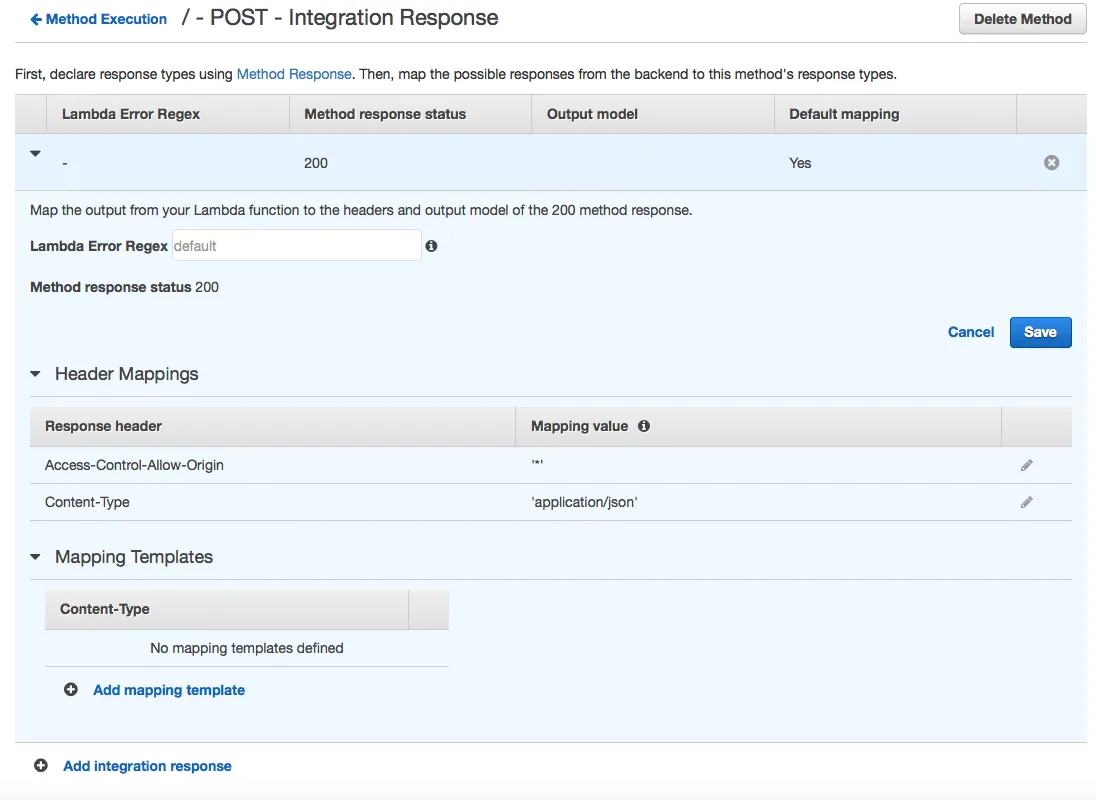Image resolution: width=1096 pixels, height=800 pixels.
Task: Click the plus icon for integration response
Action: (x=41, y=766)
